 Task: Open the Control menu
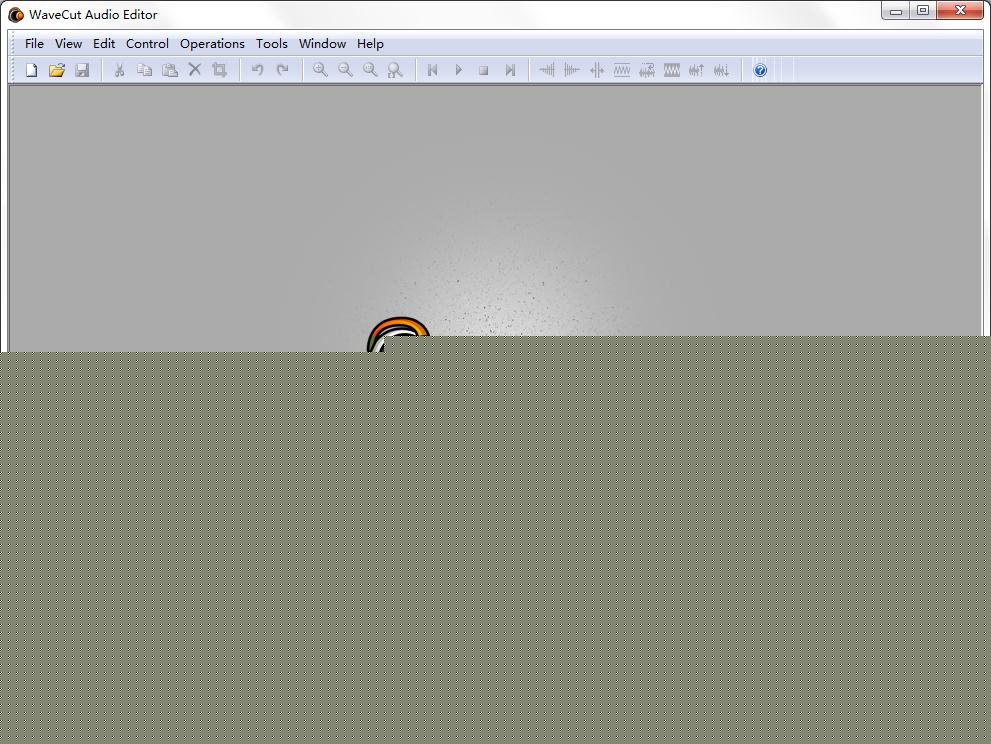coord(147,44)
